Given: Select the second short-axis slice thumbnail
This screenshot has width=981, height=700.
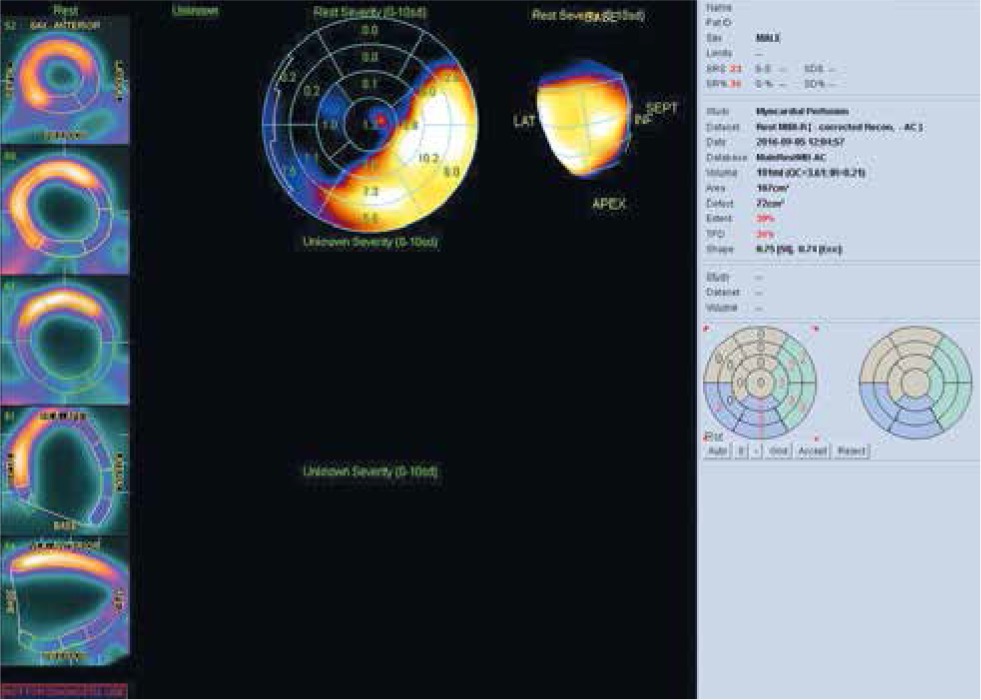Looking at the screenshot, I should coord(65,210).
